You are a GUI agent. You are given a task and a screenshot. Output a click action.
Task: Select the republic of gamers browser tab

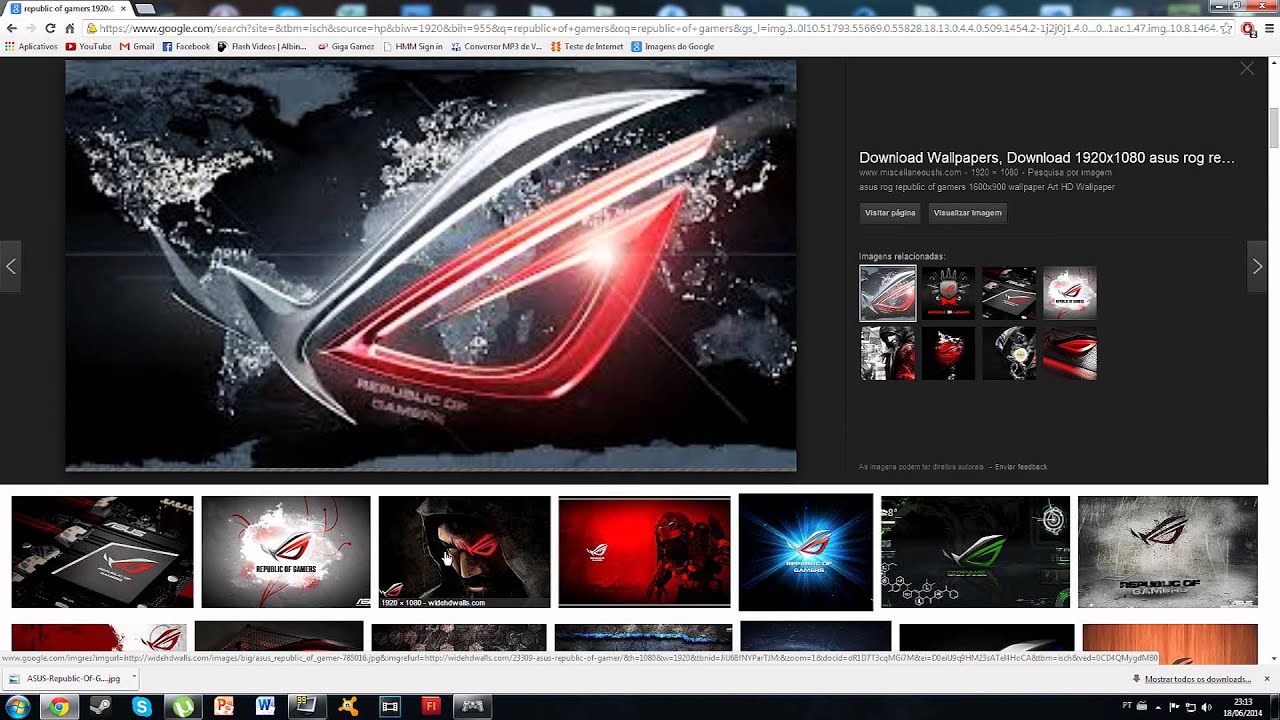pos(66,9)
